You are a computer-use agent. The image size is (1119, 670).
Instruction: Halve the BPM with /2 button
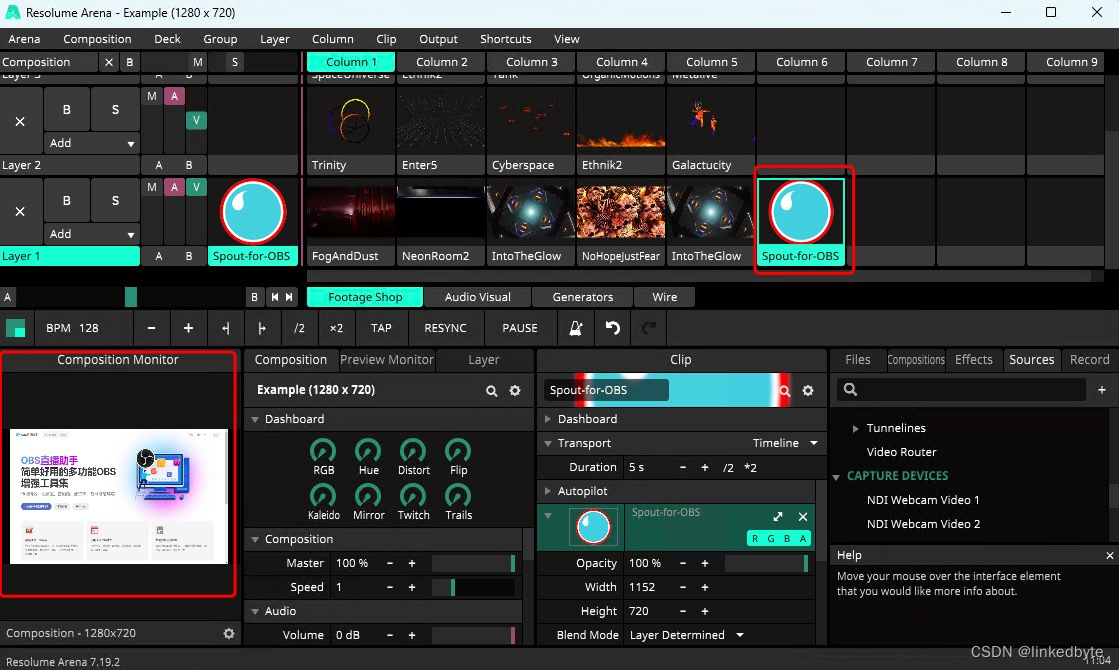click(299, 328)
